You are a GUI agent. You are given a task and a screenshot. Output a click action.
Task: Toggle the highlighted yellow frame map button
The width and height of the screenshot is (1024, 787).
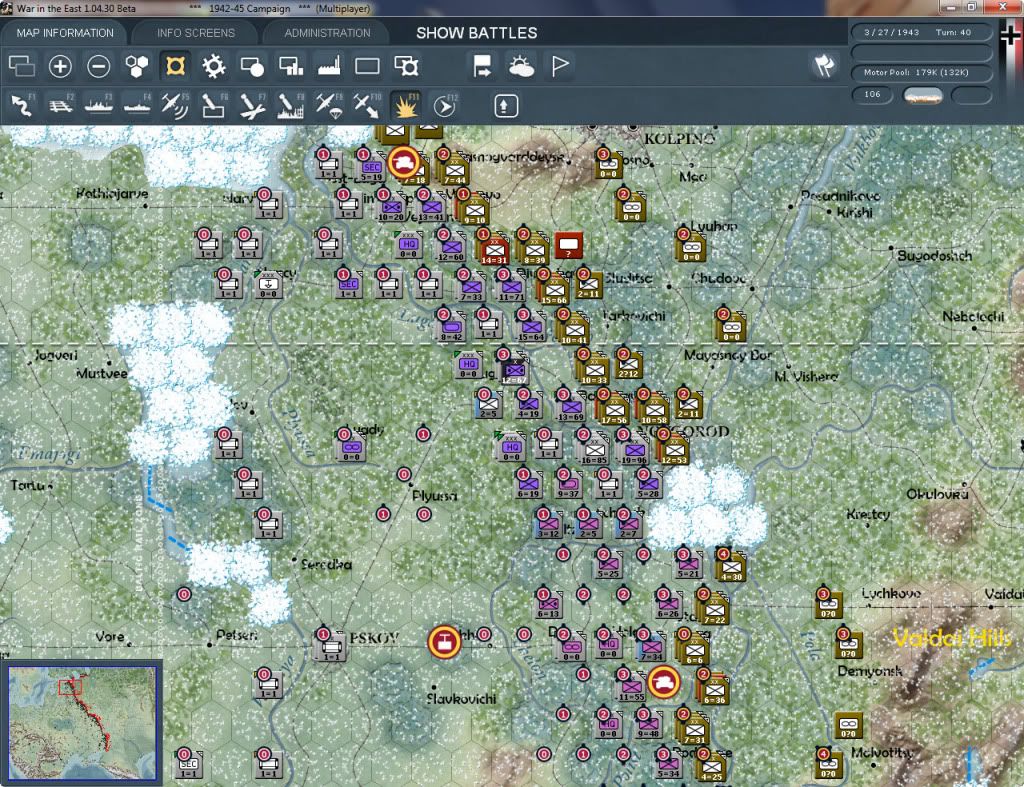[175, 66]
